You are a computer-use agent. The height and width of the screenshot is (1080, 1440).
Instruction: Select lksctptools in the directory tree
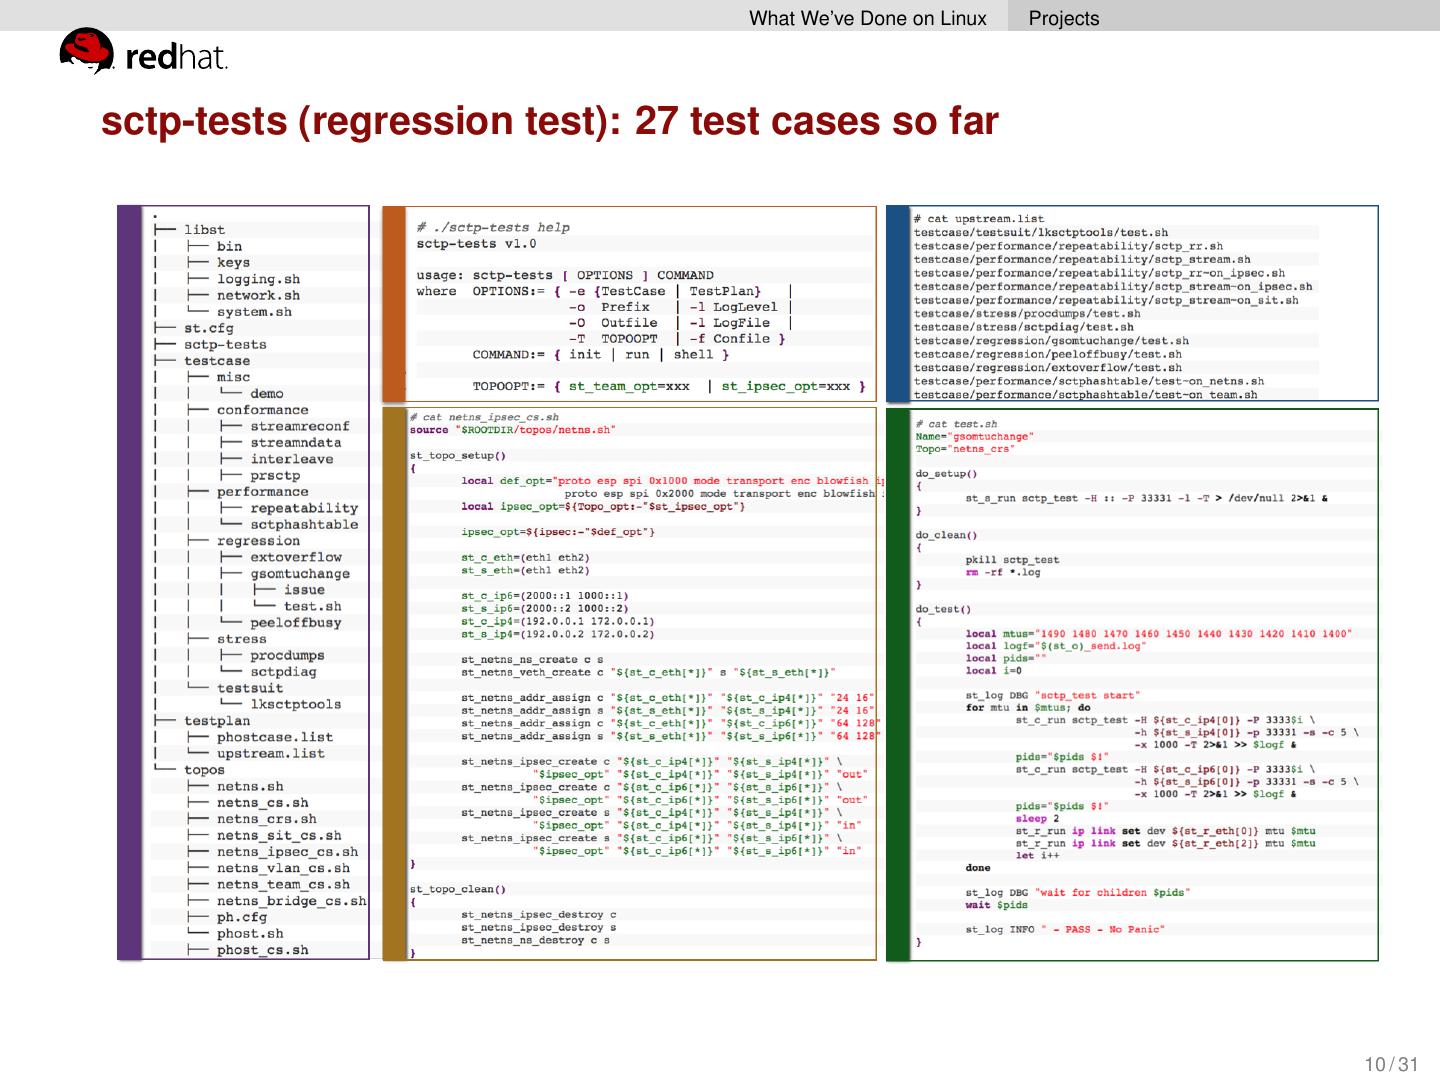(295, 705)
